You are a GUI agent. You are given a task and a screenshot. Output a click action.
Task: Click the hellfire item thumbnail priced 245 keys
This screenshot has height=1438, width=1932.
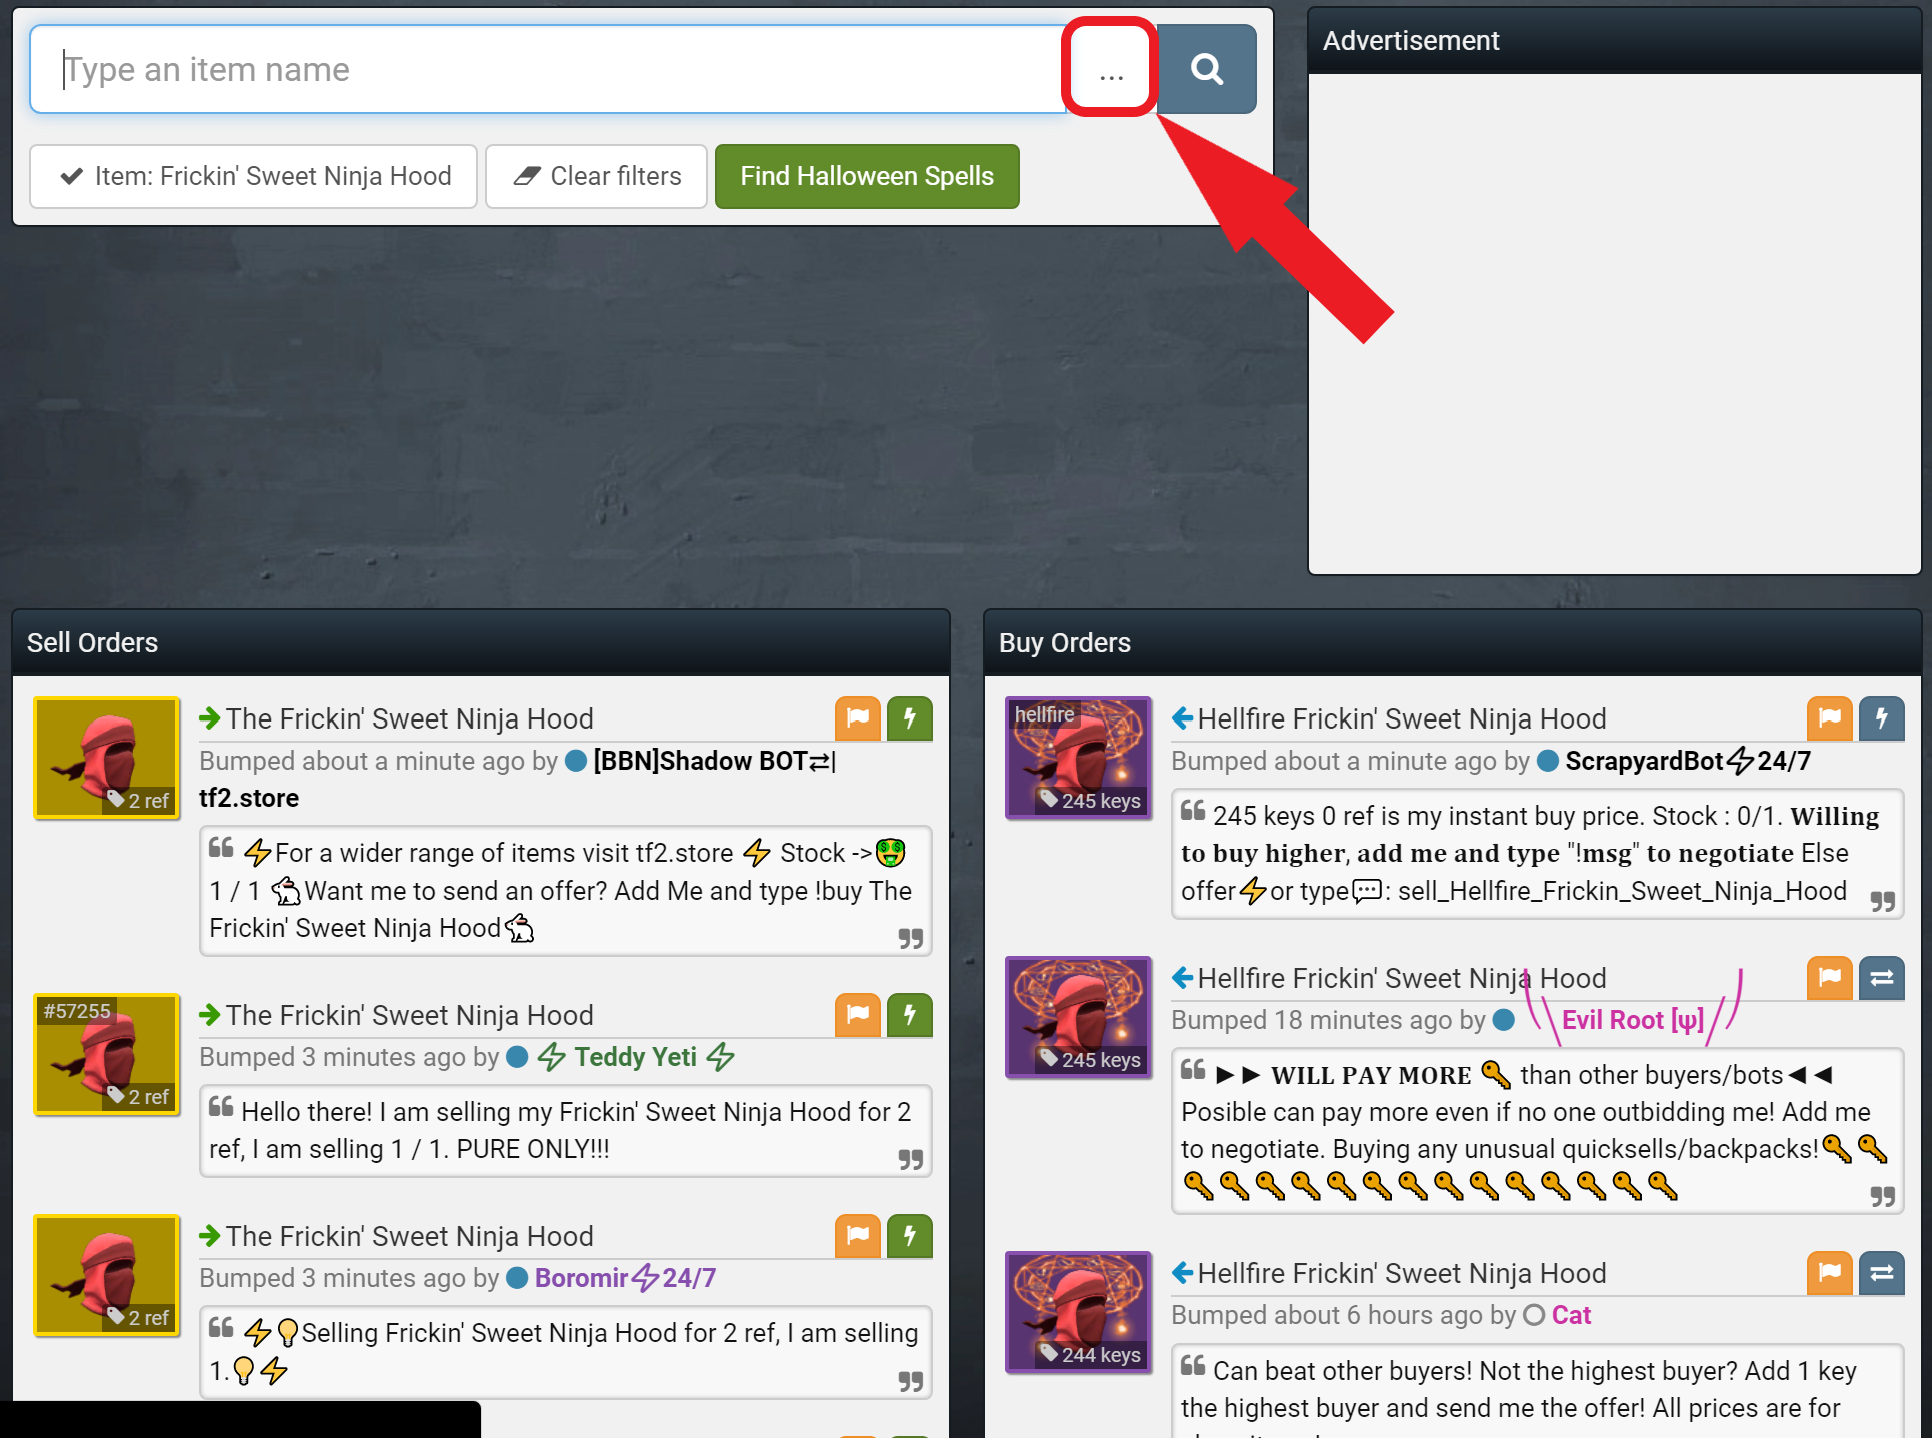[1078, 758]
